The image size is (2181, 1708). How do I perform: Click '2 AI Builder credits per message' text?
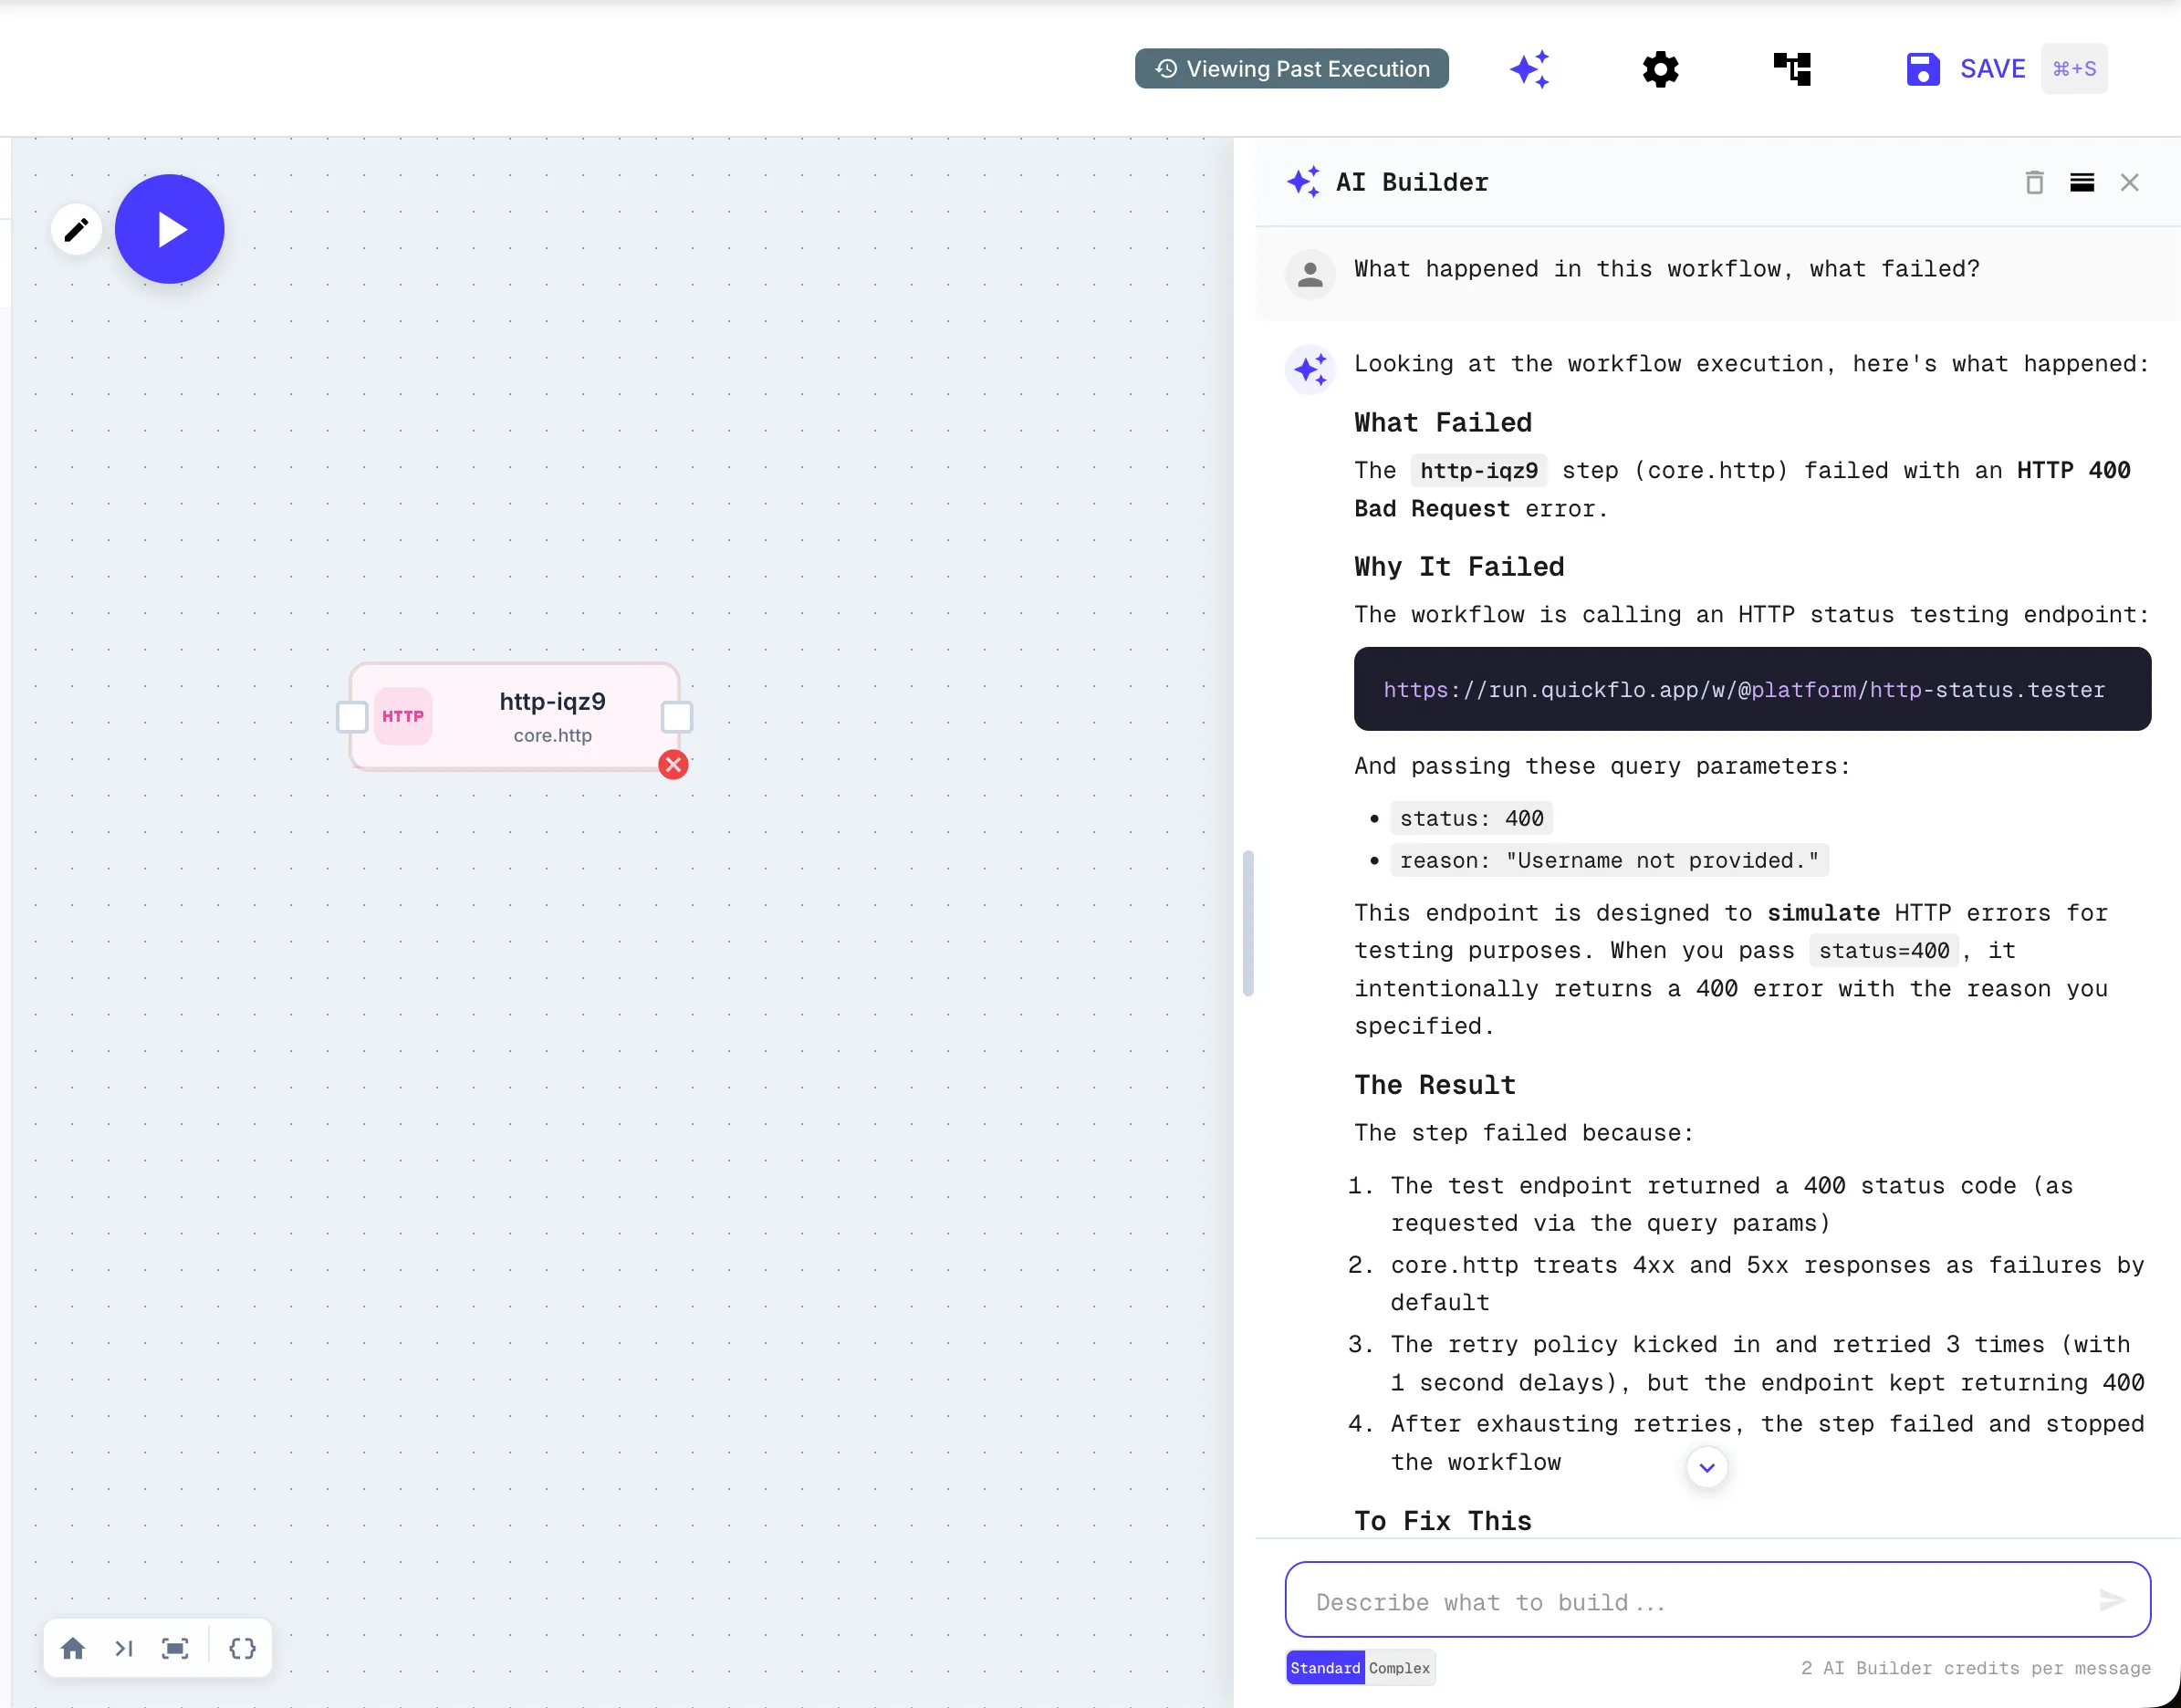(1975, 1668)
